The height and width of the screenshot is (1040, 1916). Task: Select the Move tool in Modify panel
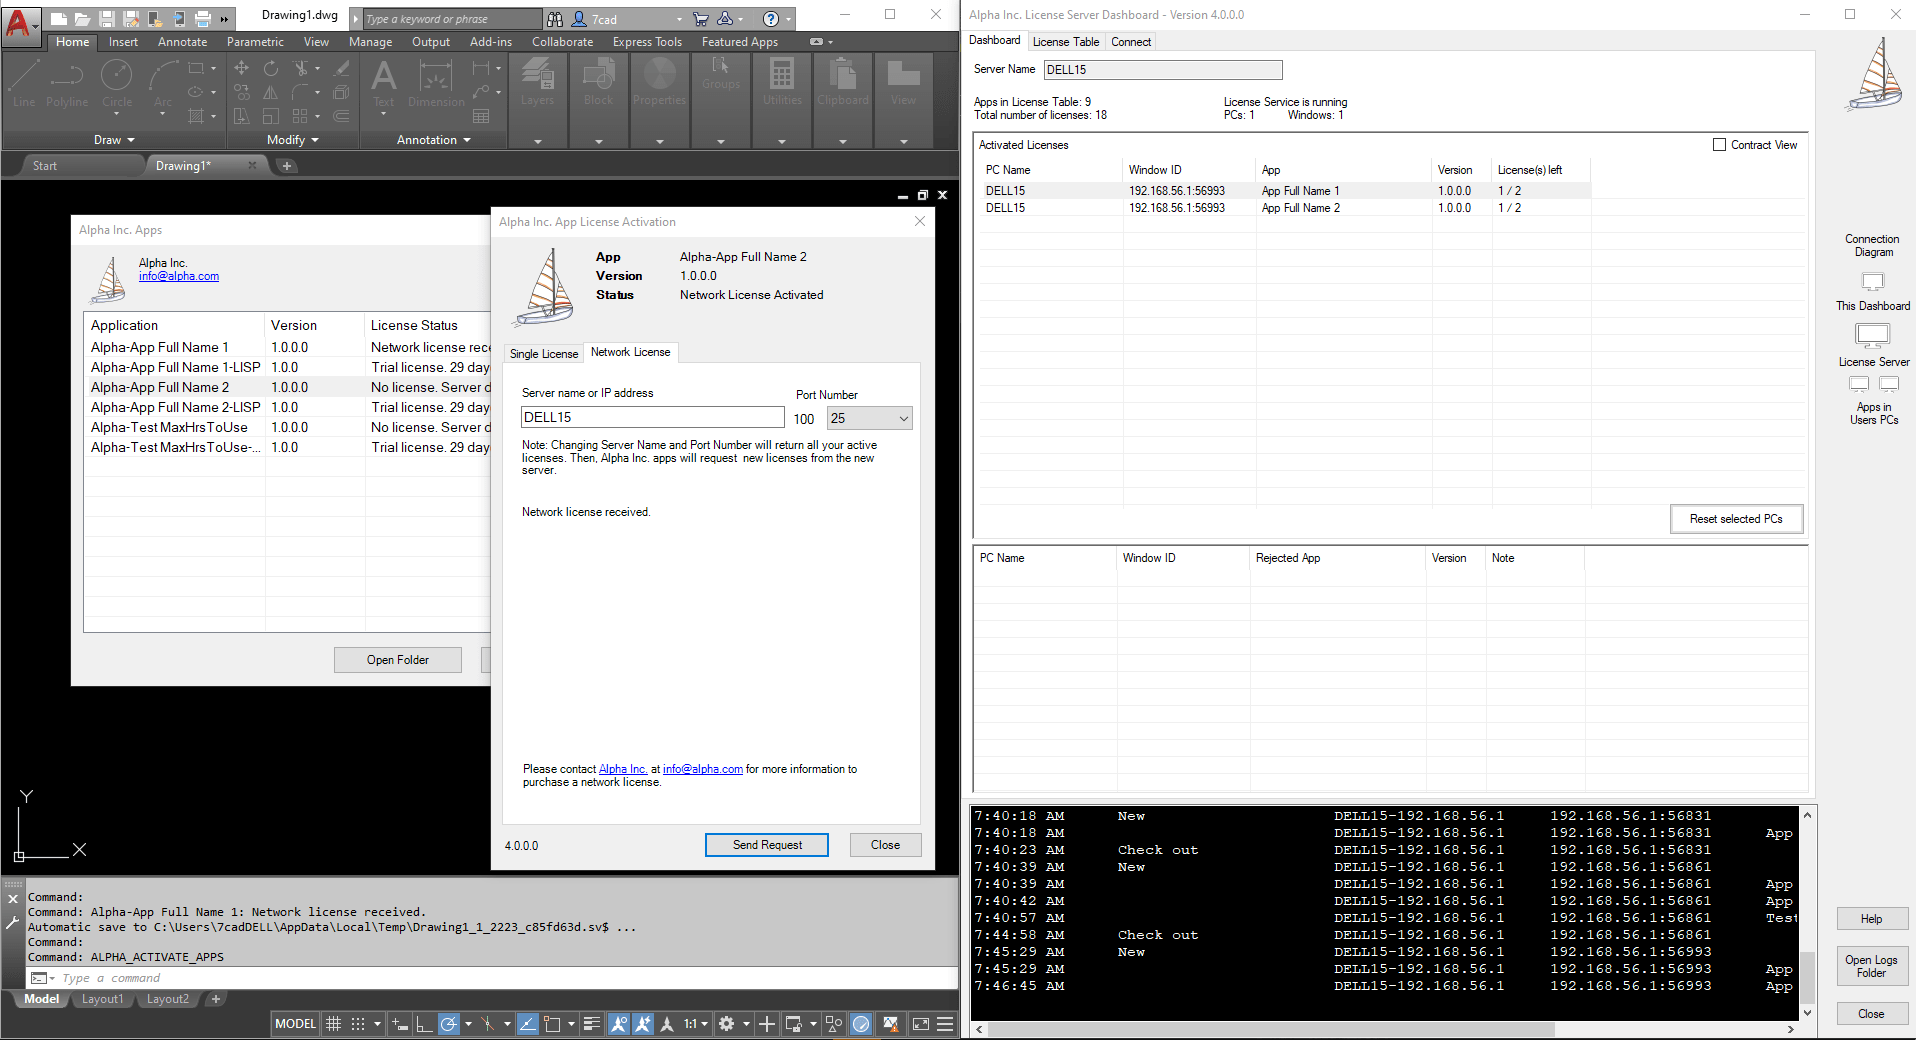242,68
